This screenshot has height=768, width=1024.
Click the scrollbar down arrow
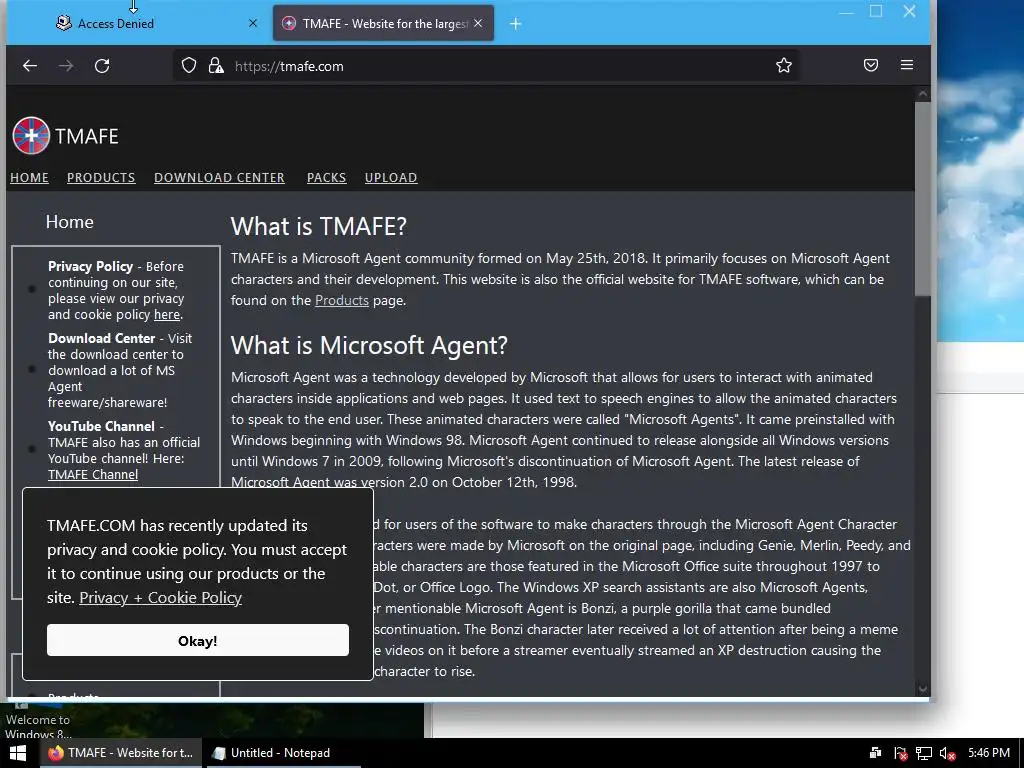coord(922,688)
